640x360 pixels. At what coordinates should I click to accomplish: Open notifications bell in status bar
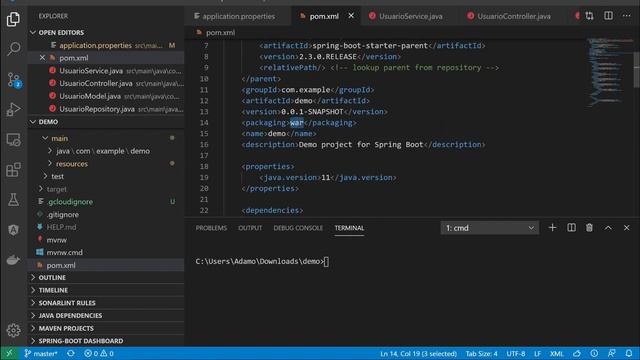tap(629, 353)
